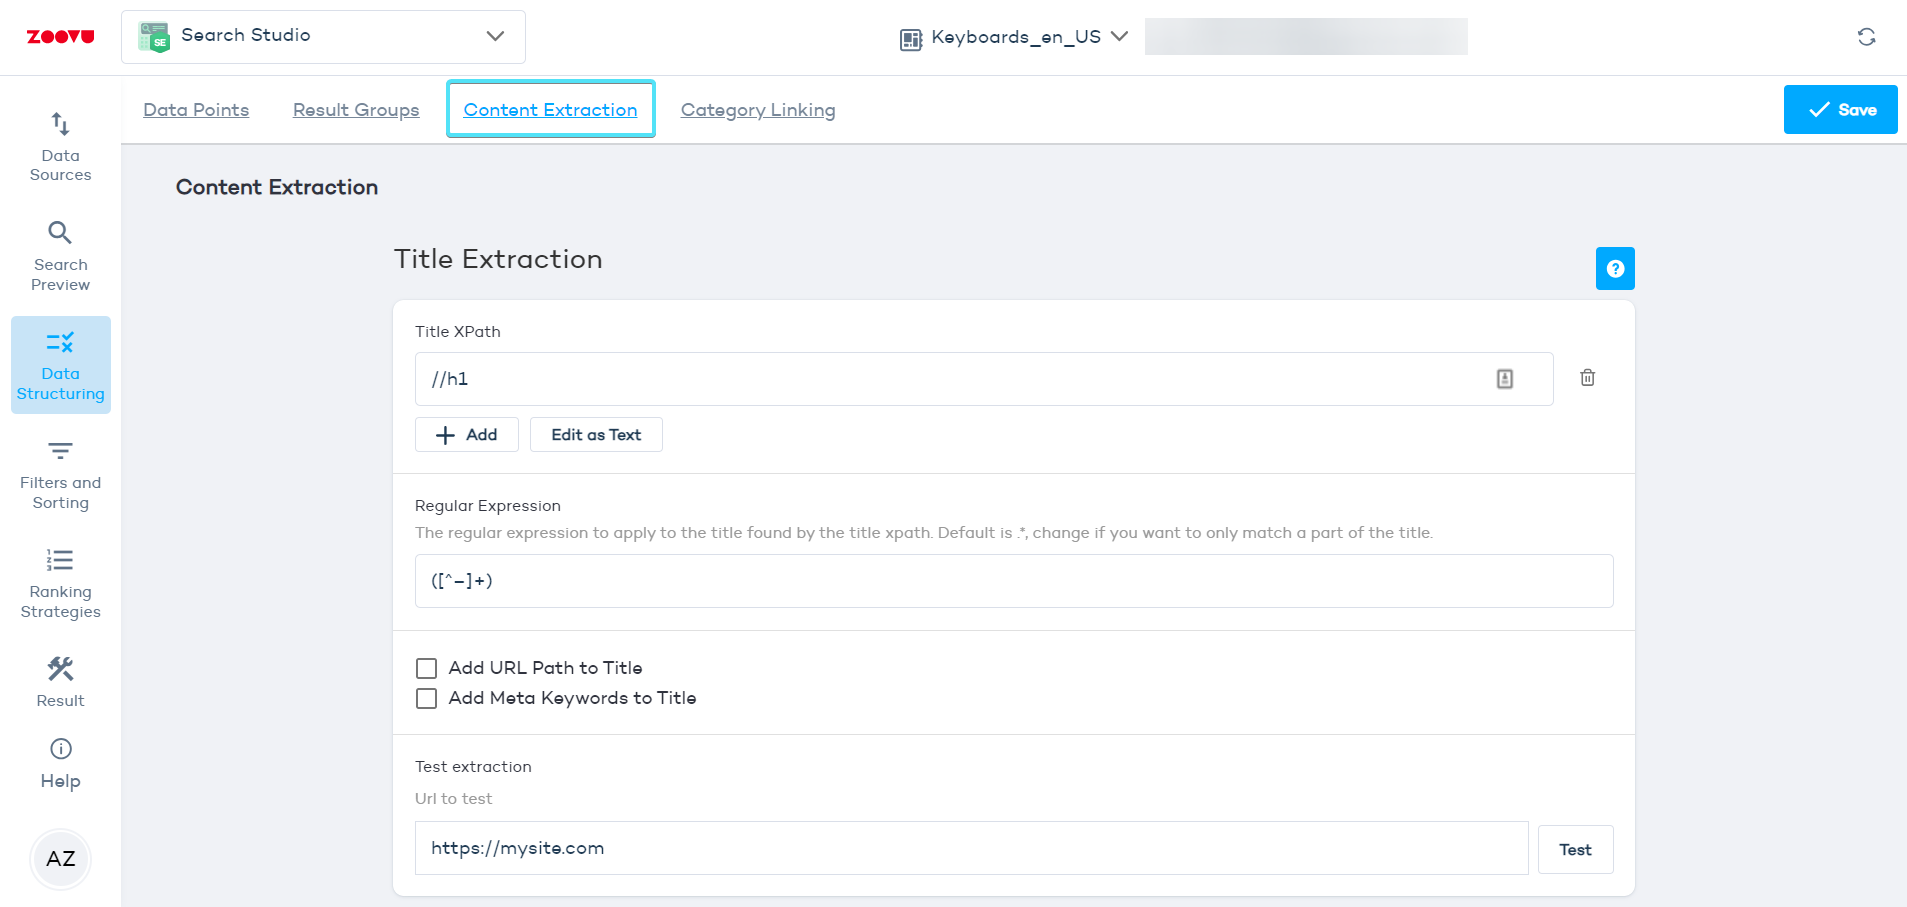Open the Data Sources panel
Image resolution: width=1907 pixels, height=907 pixels.
pyautogui.click(x=60, y=148)
